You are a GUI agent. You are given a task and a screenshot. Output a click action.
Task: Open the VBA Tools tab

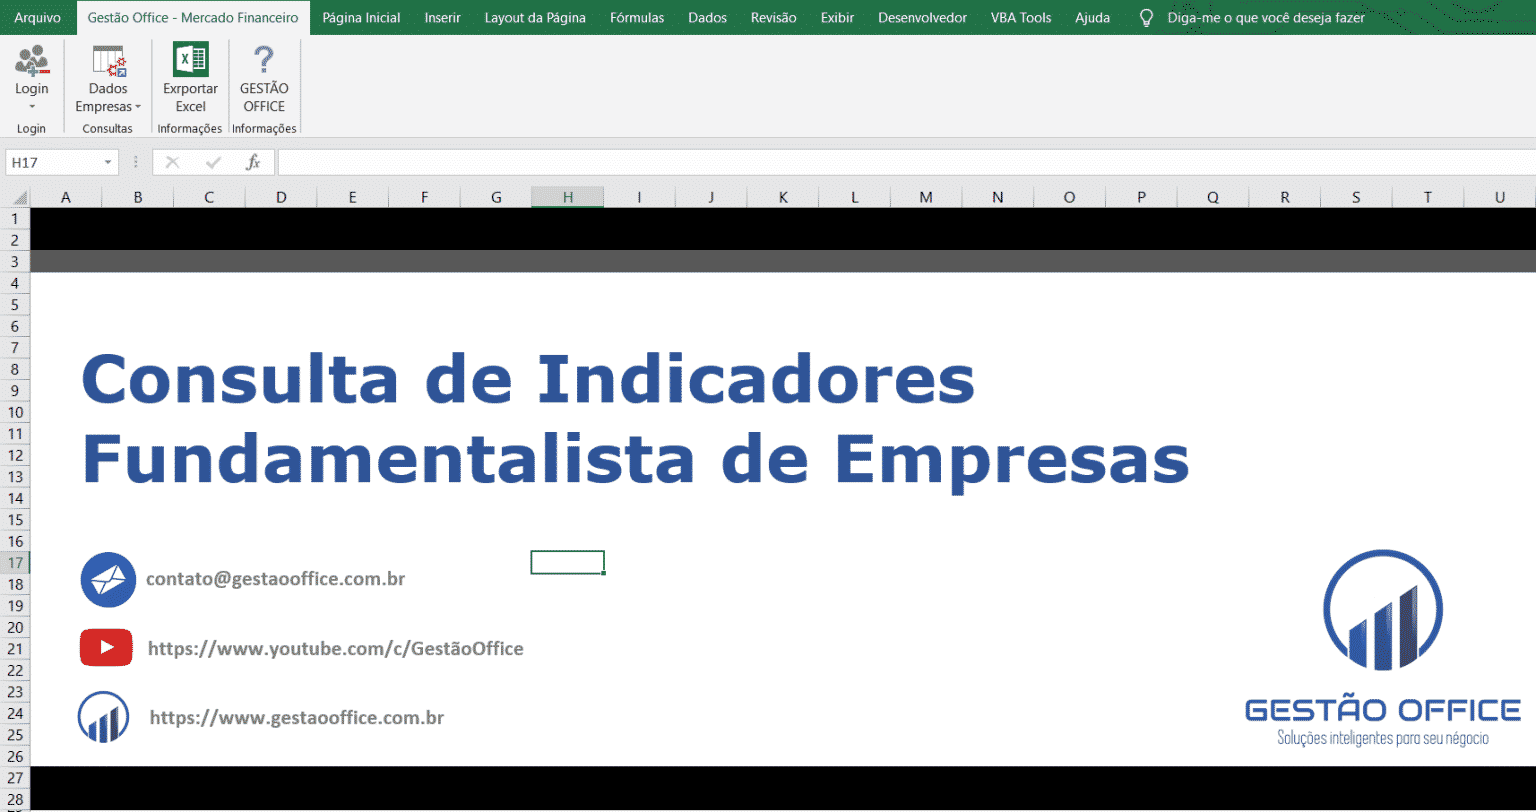point(1021,18)
